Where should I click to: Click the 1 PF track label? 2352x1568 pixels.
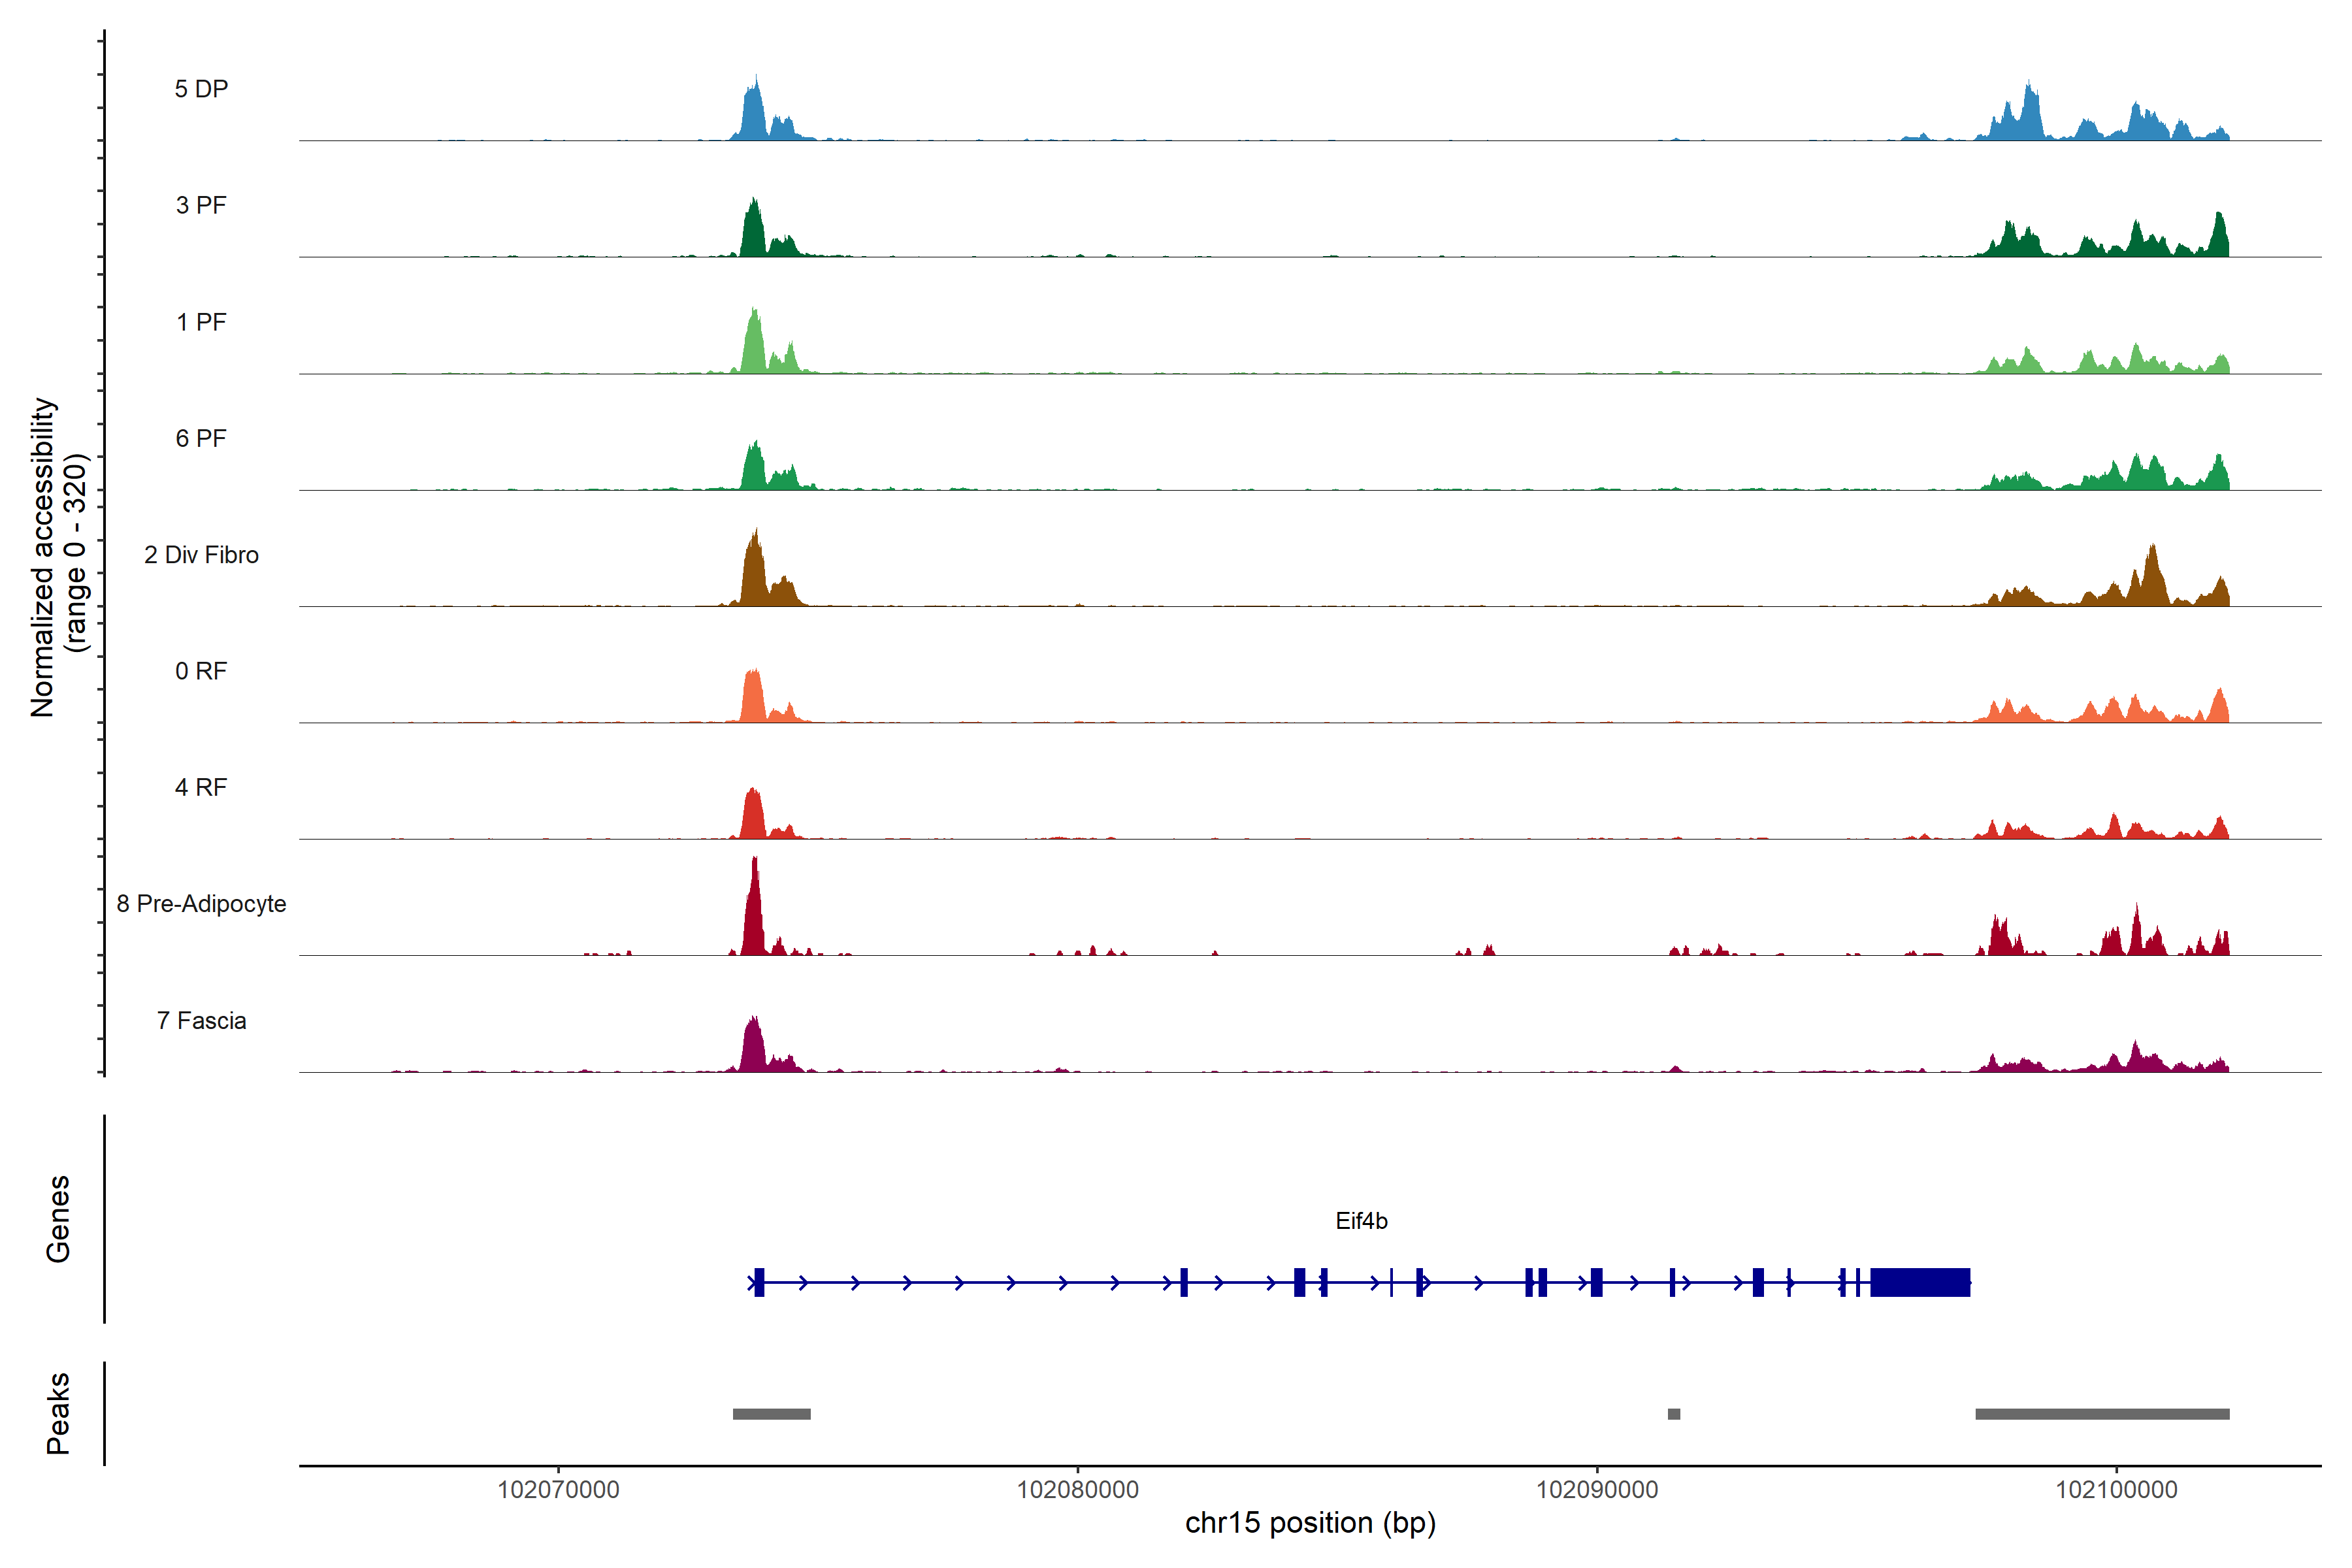(201, 322)
